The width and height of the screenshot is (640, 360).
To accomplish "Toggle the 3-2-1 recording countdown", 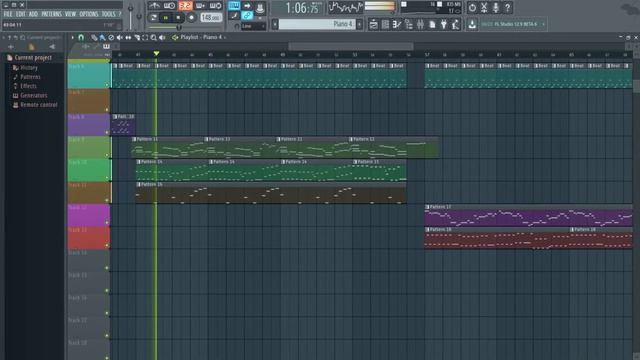I will (x=185, y=6).
